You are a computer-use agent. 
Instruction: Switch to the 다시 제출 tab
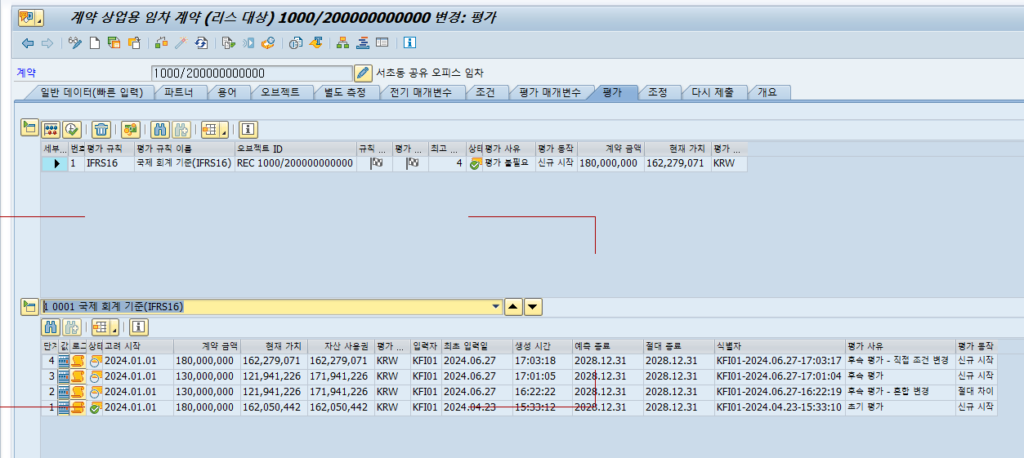click(x=712, y=93)
